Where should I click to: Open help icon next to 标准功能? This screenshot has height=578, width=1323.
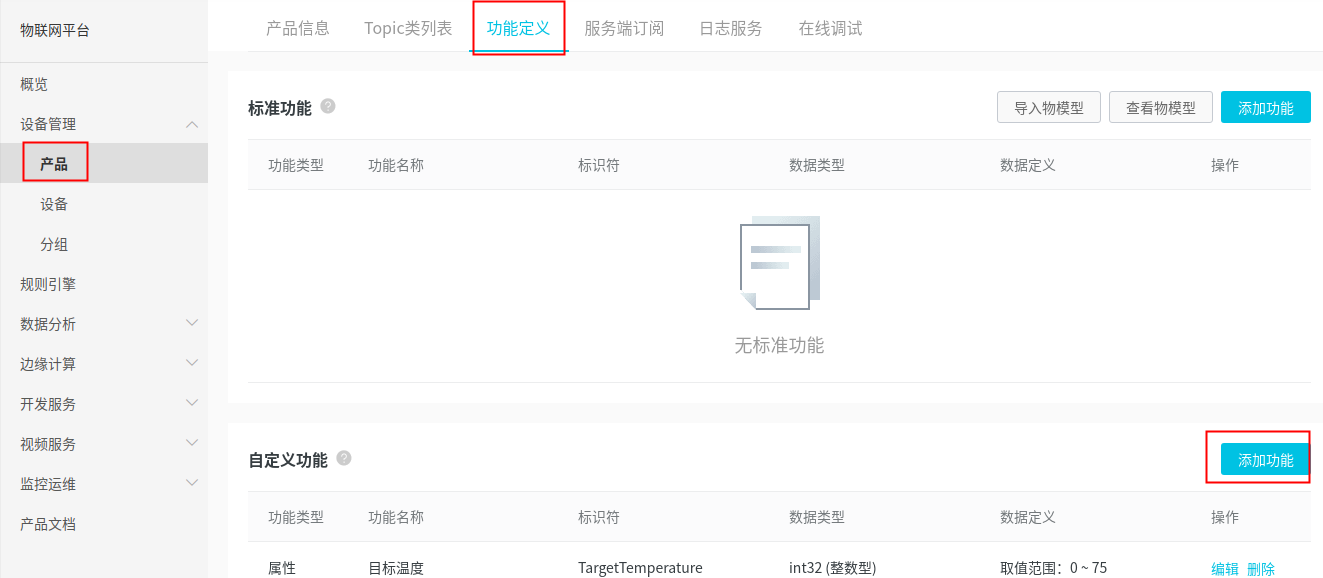328,106
